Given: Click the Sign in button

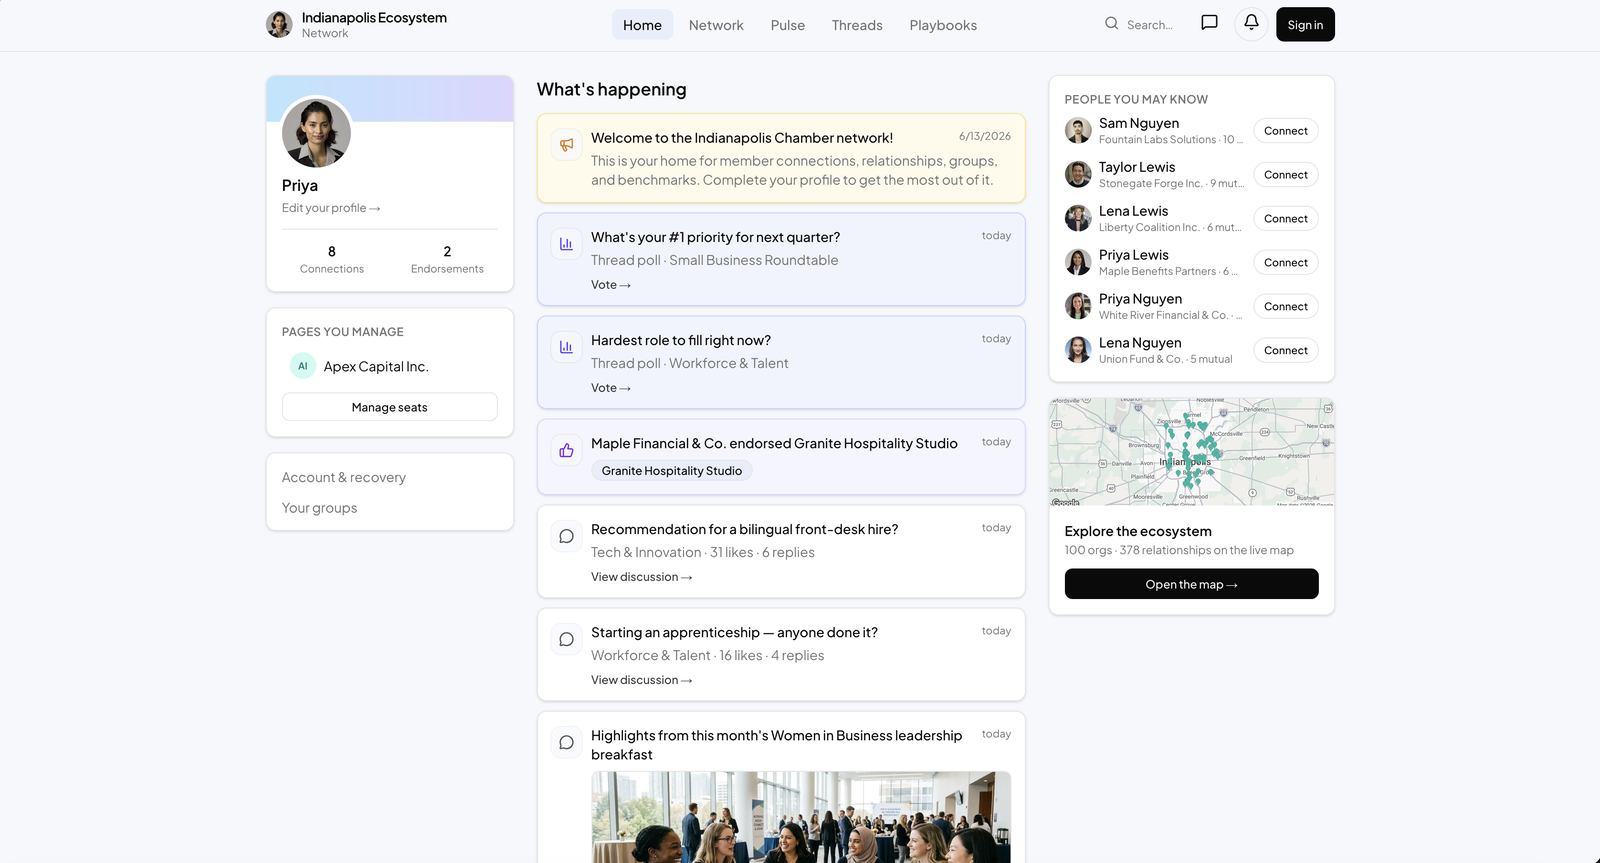Looking at the screenshot, I should 1305,25.
